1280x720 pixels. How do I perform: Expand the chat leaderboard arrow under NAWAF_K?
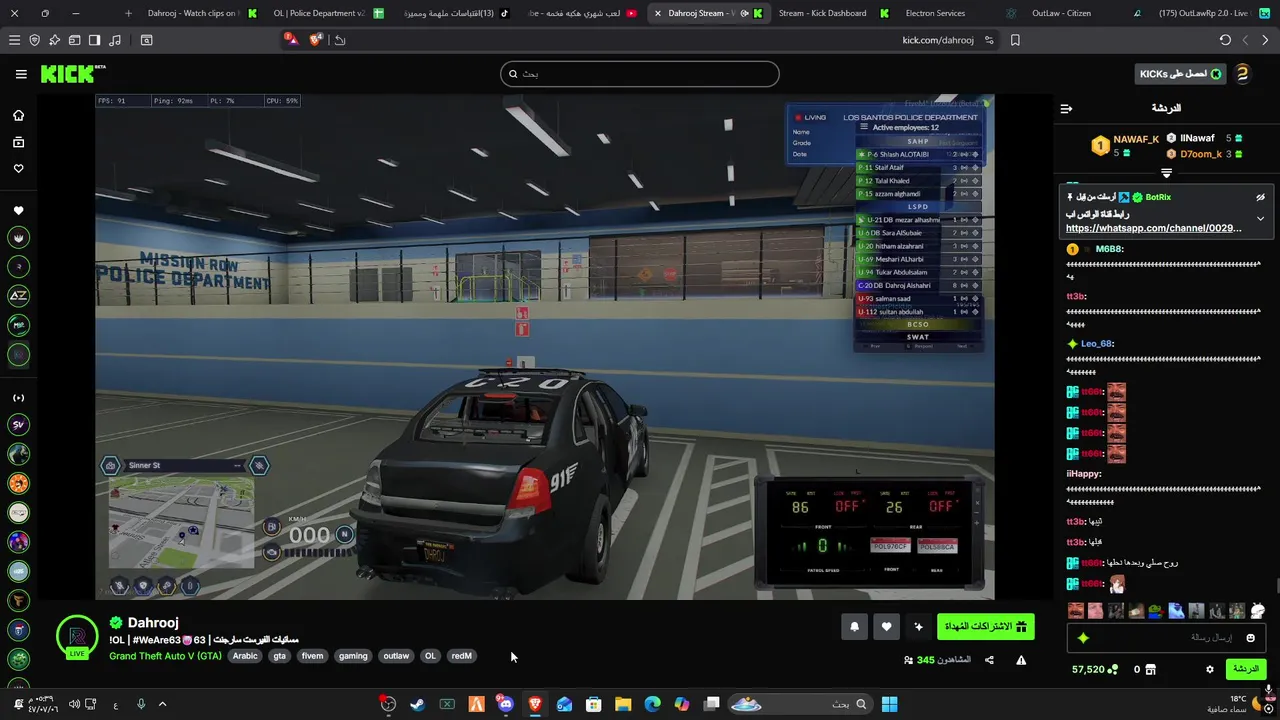(x=1166, y=173)
